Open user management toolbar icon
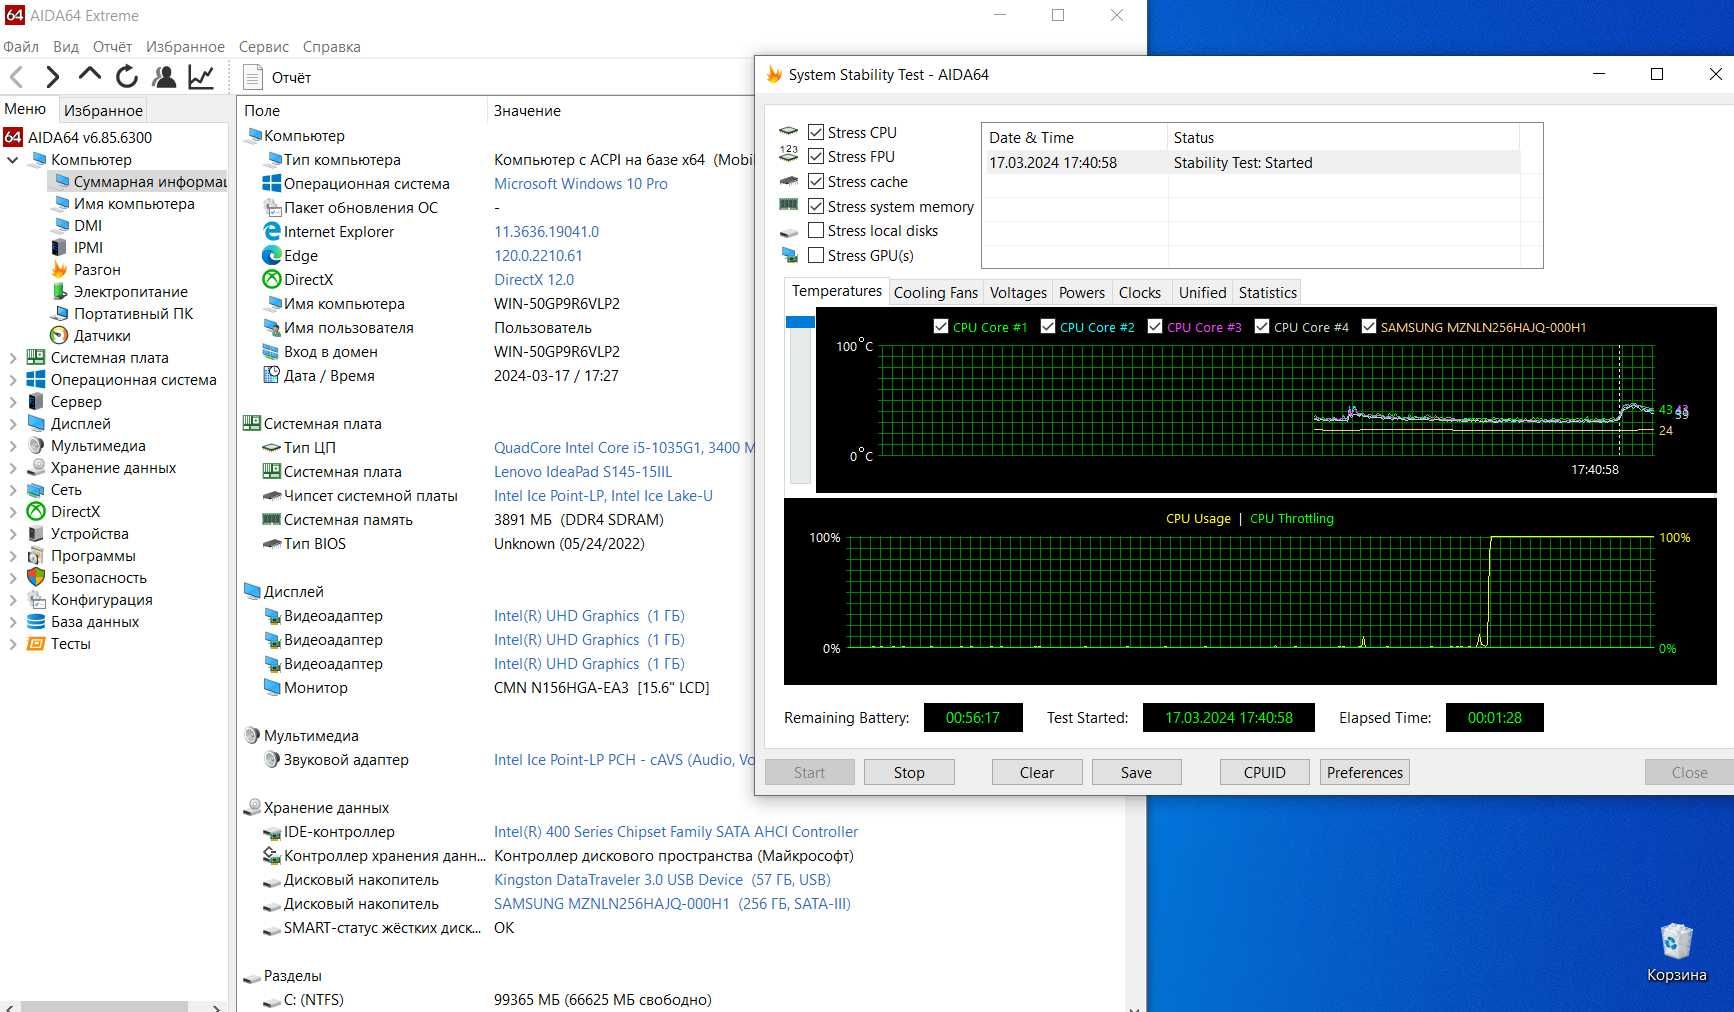The width and height of the screenshot is (1734, 1012). (164, 77)
